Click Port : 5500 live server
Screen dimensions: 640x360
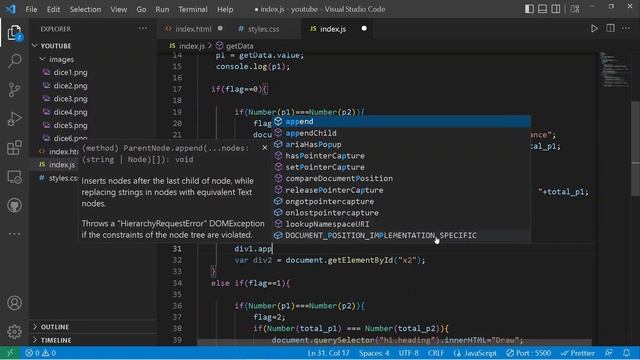pos(529,353)
